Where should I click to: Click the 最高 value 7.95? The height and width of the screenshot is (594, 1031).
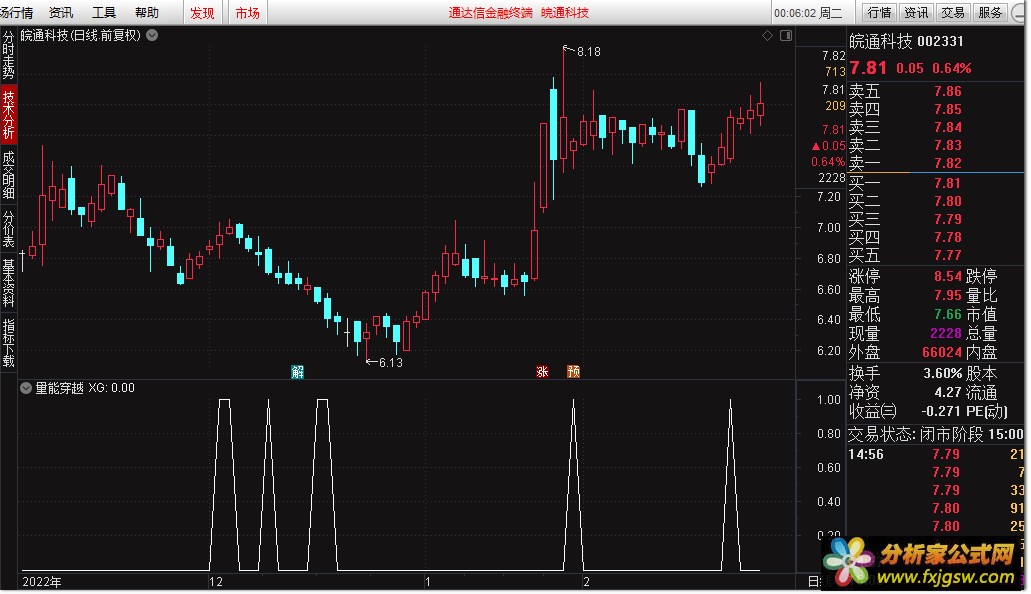[947, 295]
